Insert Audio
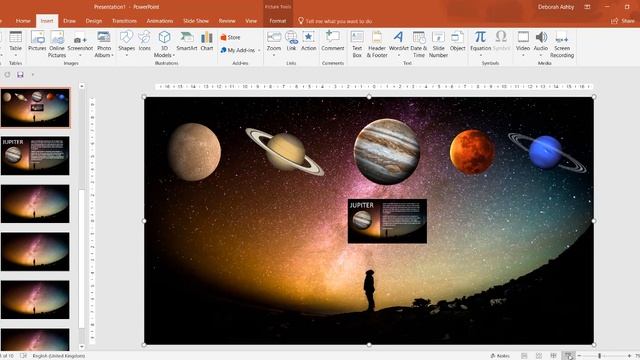 coord(541,42)
